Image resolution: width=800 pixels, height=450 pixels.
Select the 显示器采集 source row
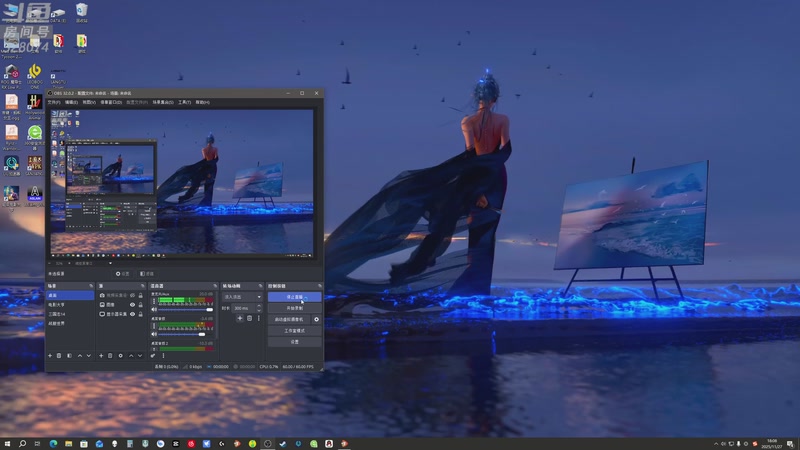tap(121, 314)
